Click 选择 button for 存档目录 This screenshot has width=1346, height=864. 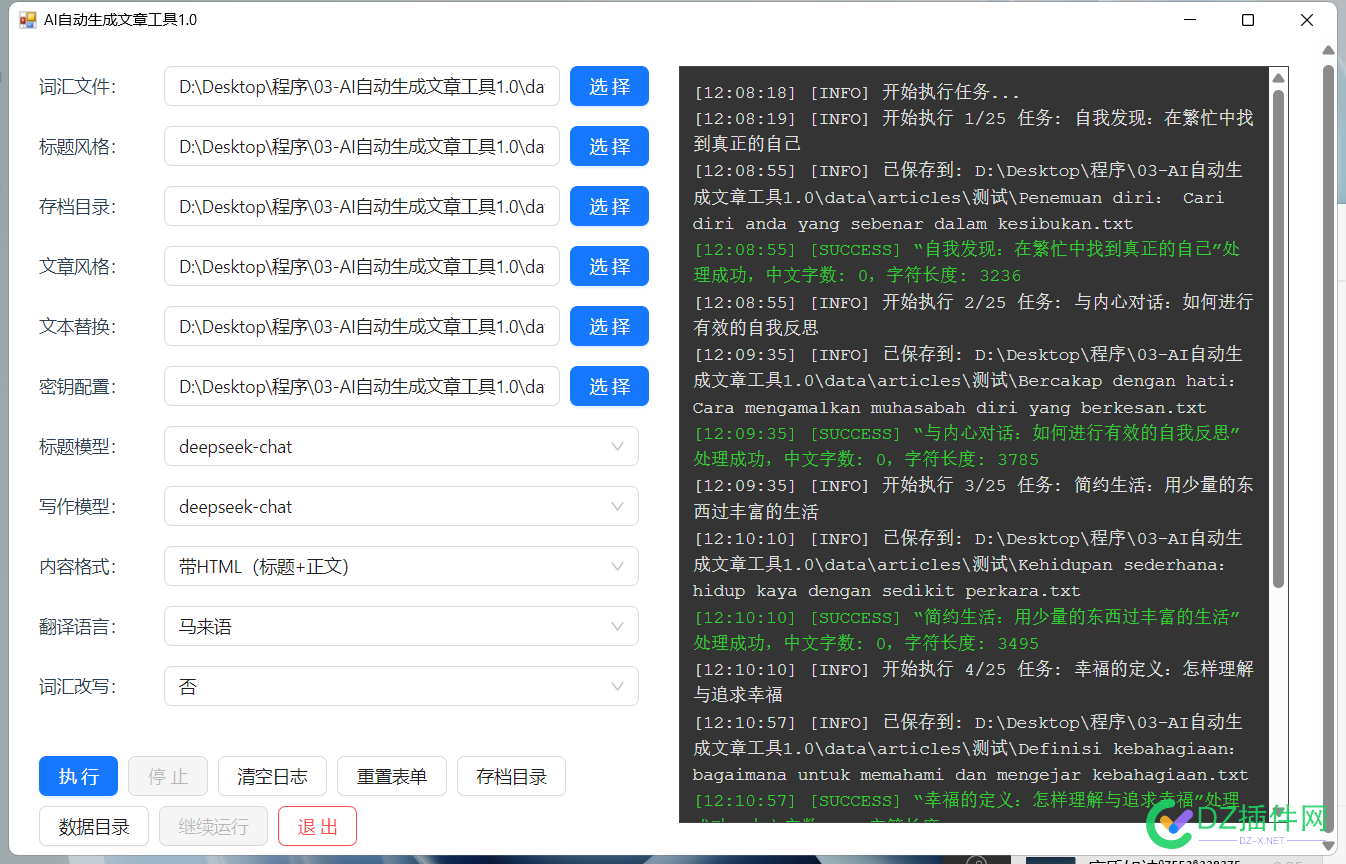coord(609,206)
